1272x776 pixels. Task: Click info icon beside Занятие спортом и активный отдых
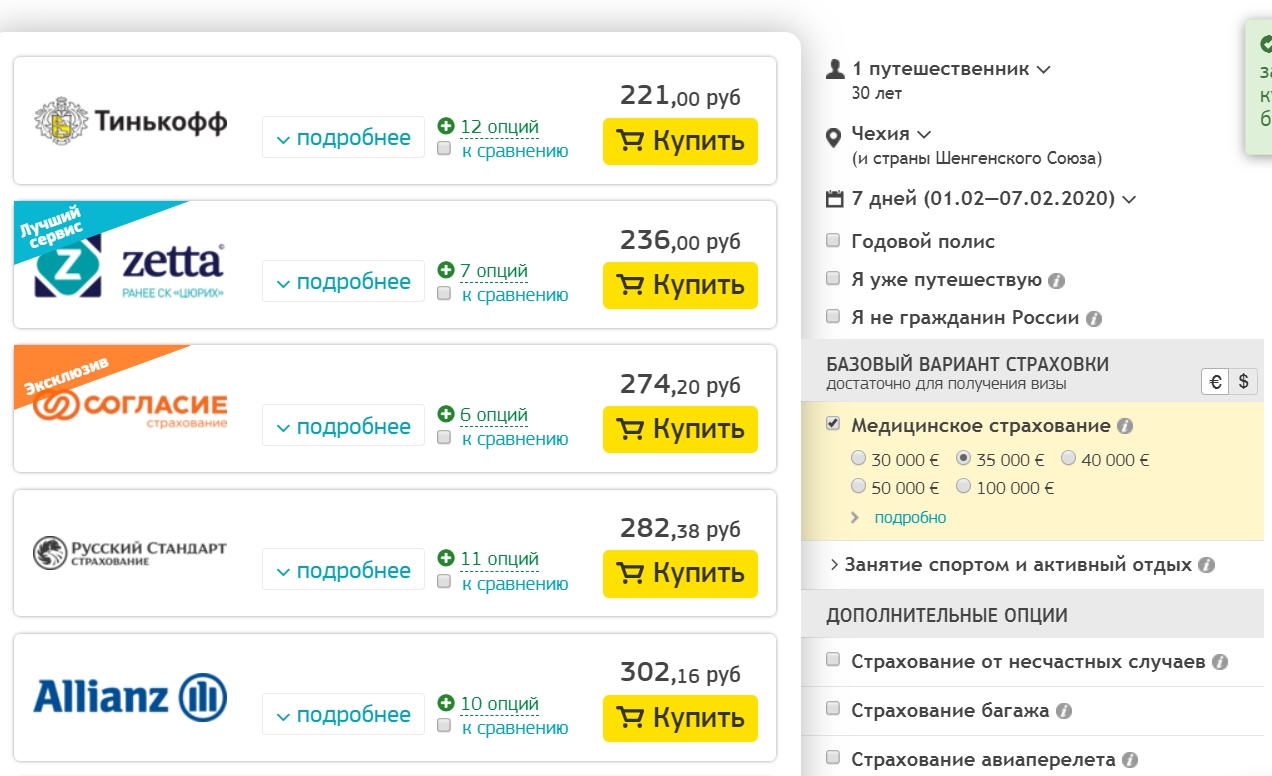1207,565
